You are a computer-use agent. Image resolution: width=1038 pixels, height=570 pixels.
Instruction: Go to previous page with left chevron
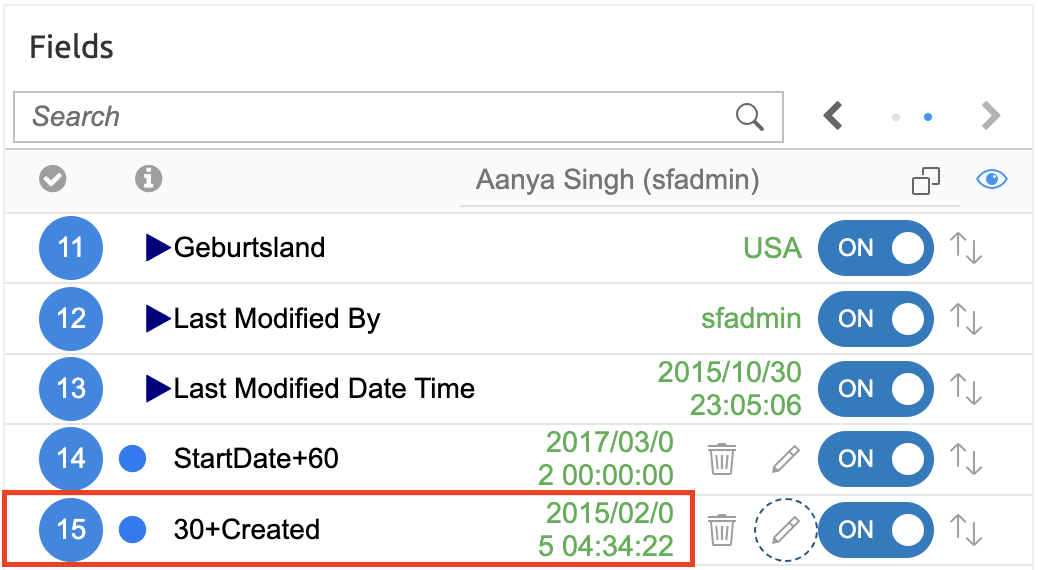tap(833, 117)
